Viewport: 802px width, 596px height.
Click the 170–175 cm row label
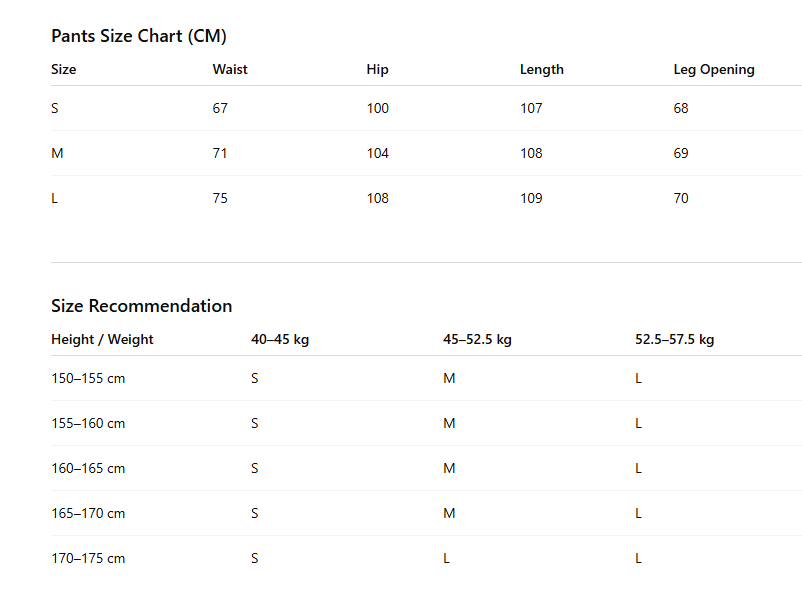[x=88, y=558]
